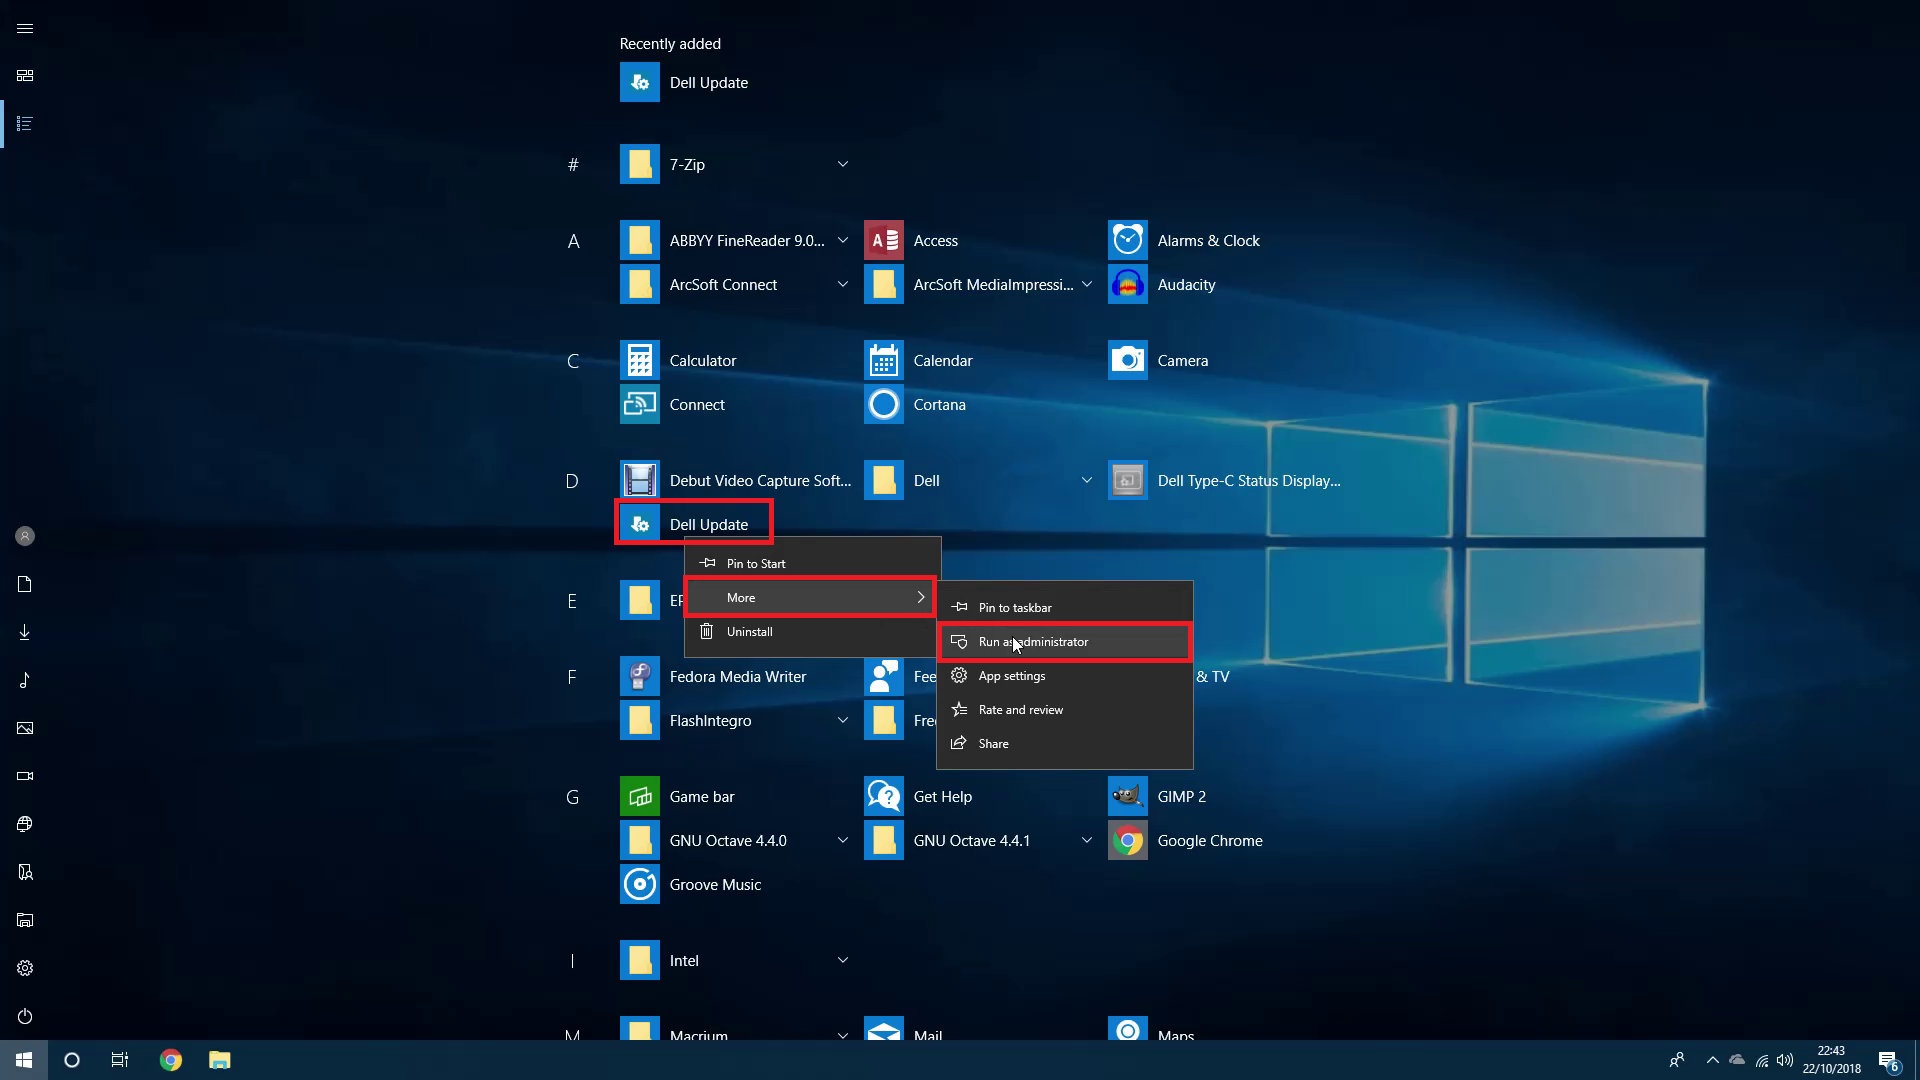Expand the ArcSoft Connect folder
The height and width of the screenshot is (1080, 1920).
[x=842, y=284]
